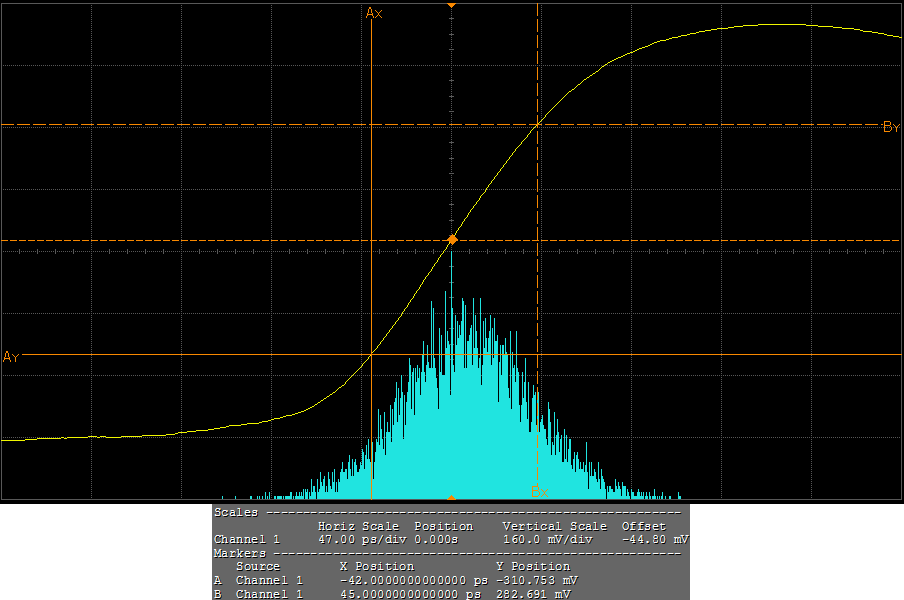904x600 pixels.
Task: Select the Ay horizontal marker label
Action: click(x=11, y=357)
